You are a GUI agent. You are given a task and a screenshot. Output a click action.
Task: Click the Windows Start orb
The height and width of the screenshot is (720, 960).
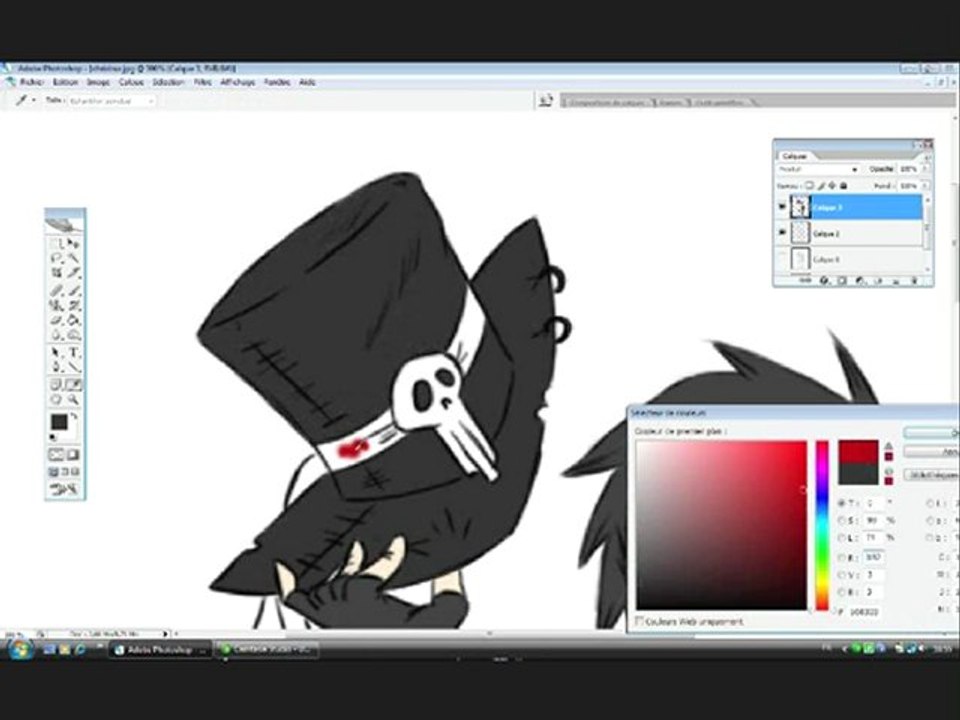click(x=19, y=649)
